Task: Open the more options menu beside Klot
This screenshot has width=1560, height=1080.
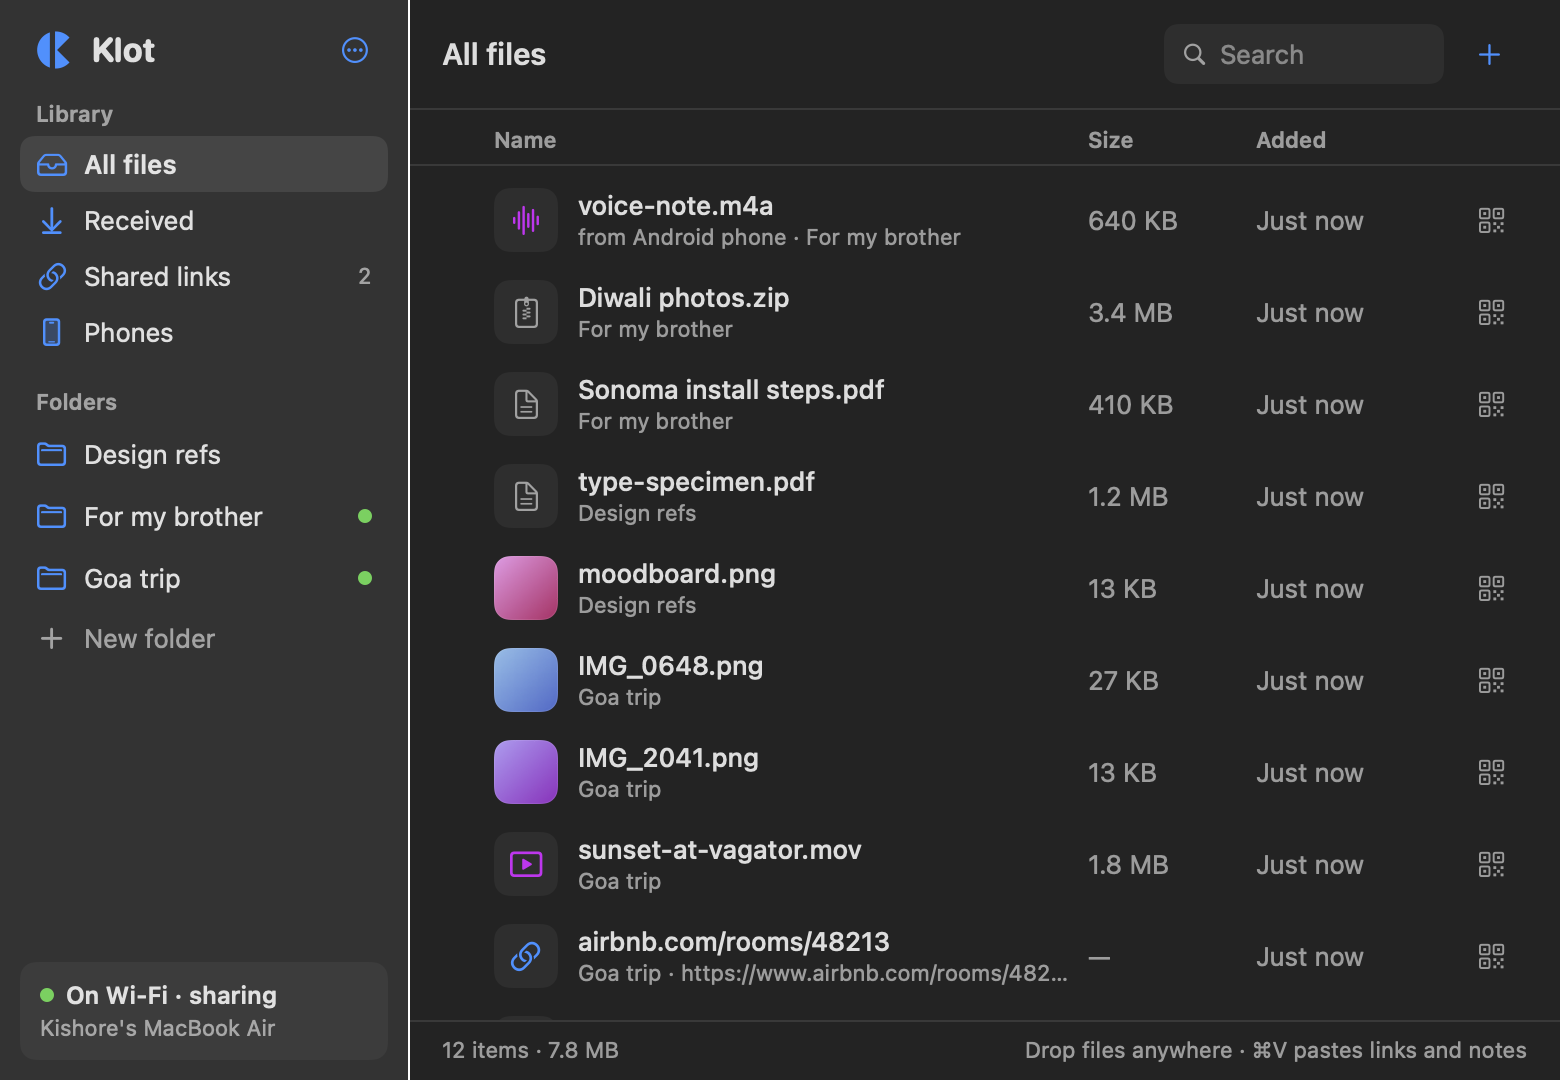Action: (x=355, y=50)
